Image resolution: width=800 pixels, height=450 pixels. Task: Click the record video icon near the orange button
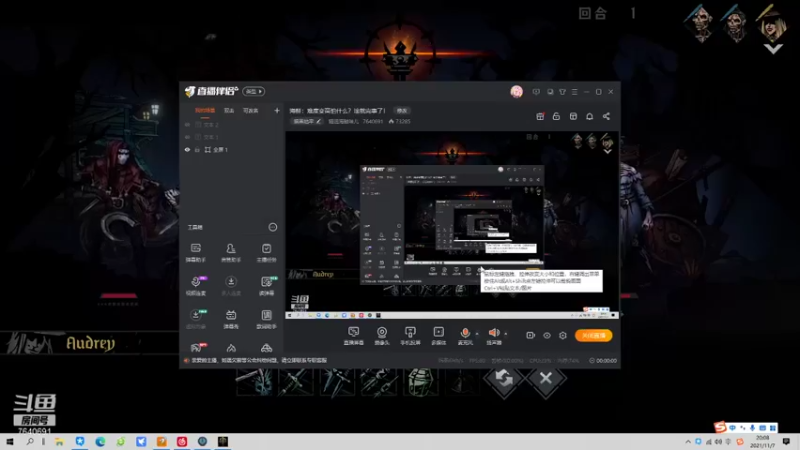point(530,335)
